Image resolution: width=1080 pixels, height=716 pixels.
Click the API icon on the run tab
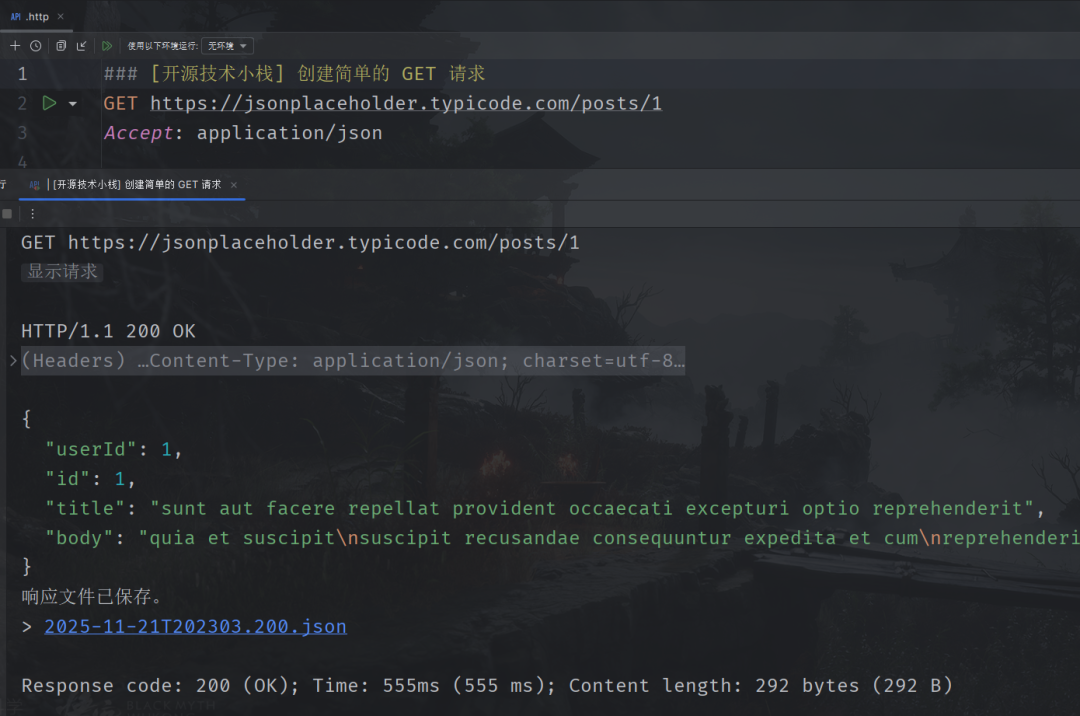(34, 185)
